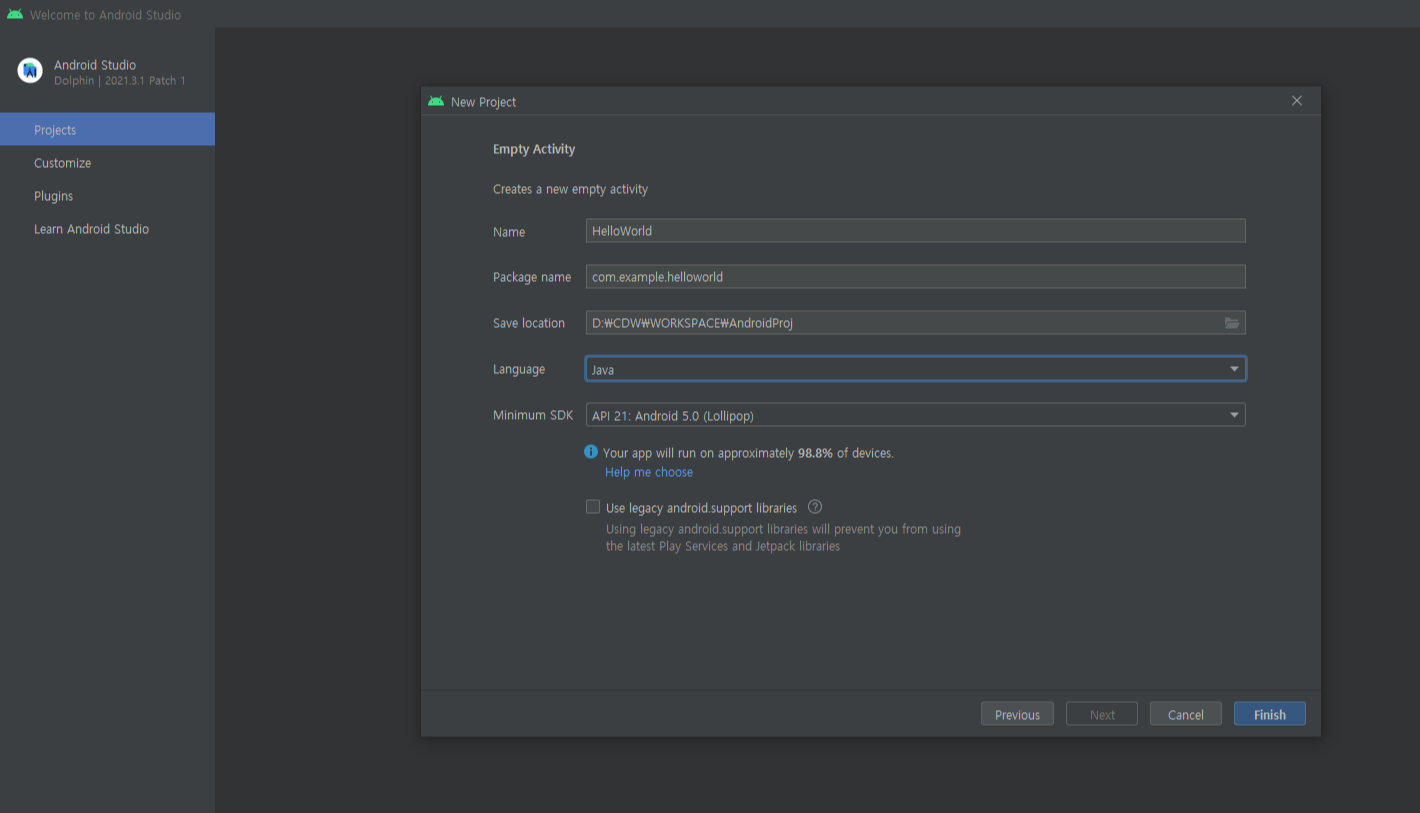The width and height of the screenshot is (1420, 813).
Task: Click the Empty Activity heading
Action: (x=534, y=149)
